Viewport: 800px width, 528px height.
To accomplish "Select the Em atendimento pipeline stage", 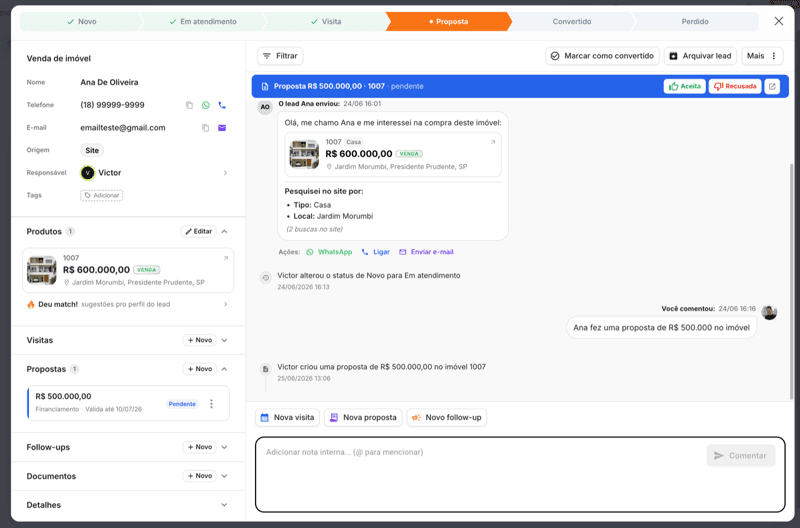I will [203, 21].
